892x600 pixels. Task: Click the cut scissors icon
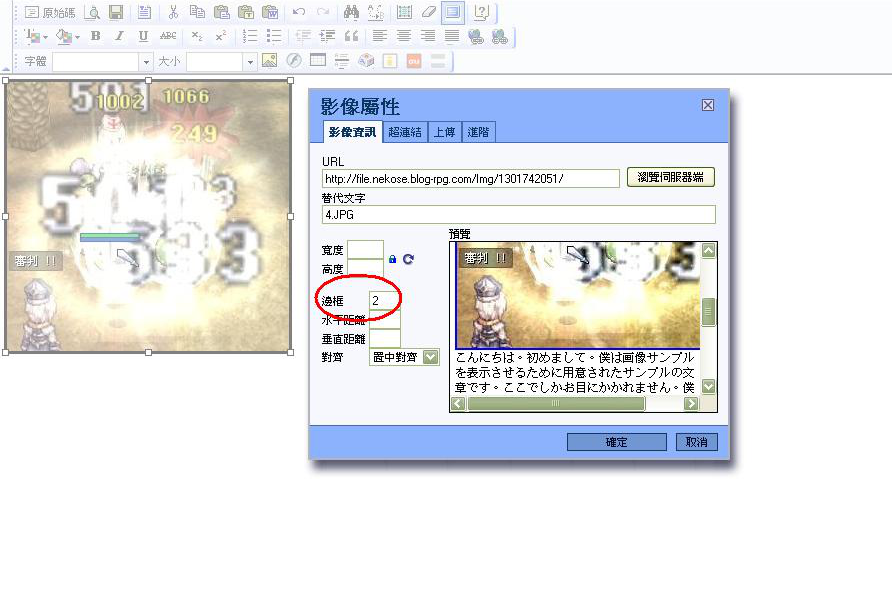coord(174,12)
